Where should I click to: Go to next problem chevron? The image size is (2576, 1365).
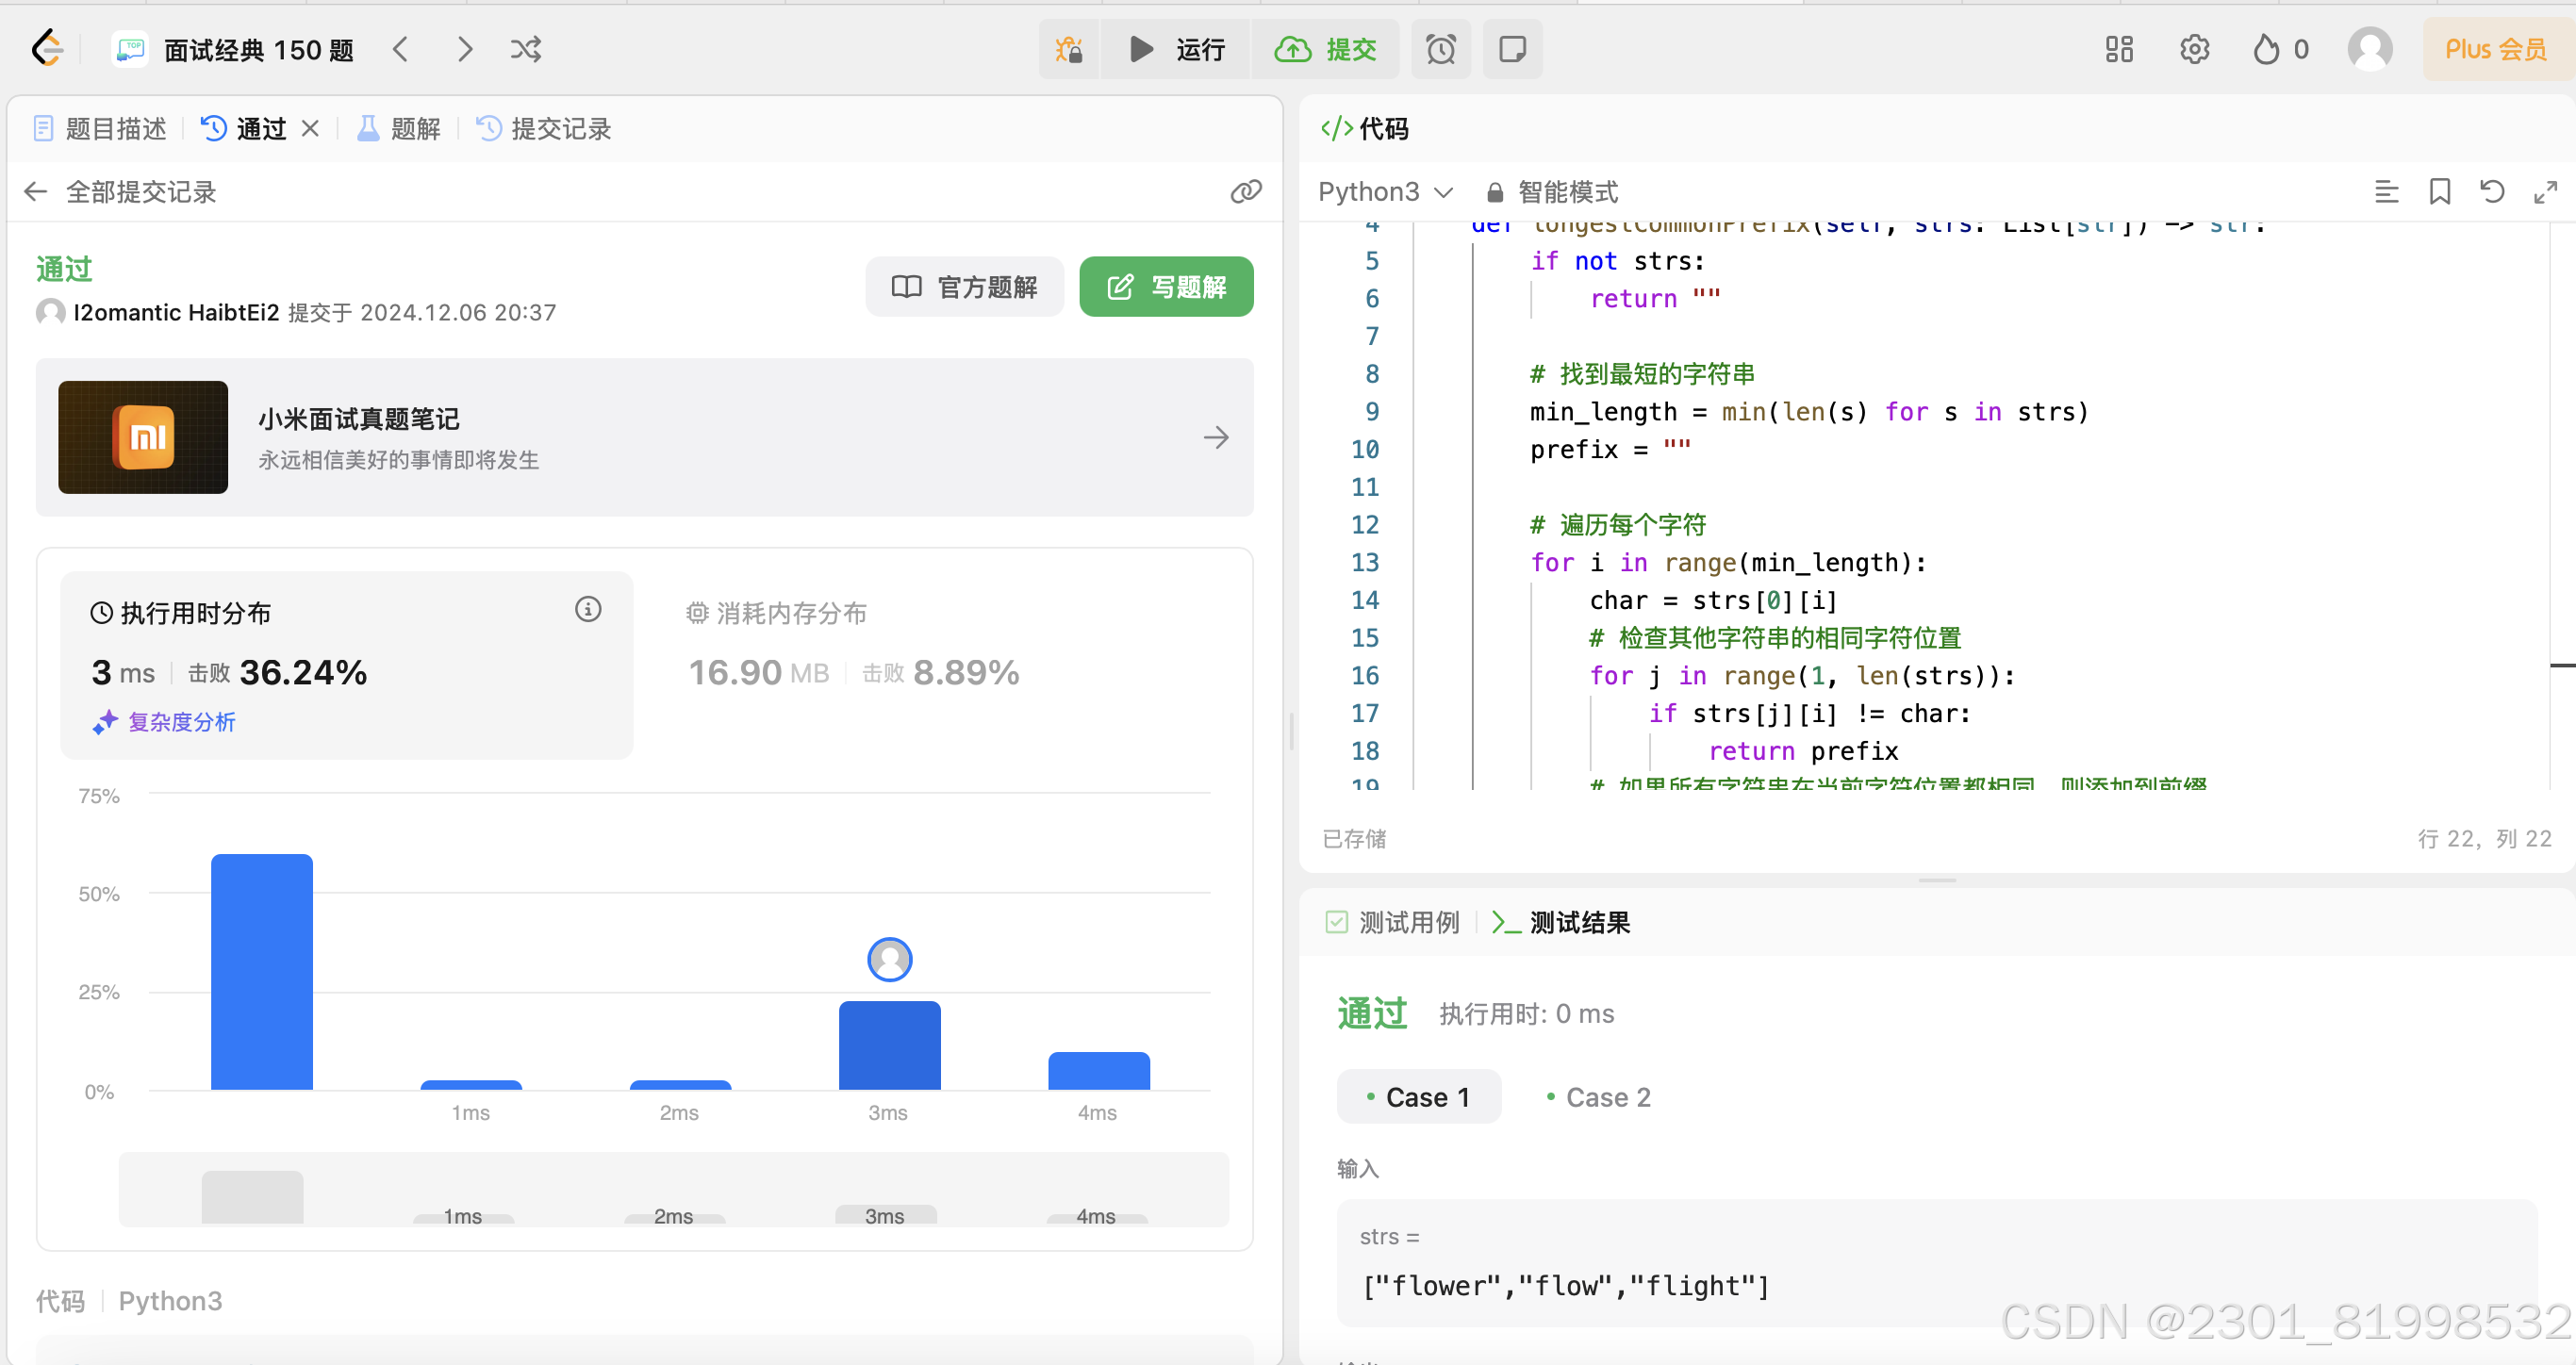tap(465, 49)
